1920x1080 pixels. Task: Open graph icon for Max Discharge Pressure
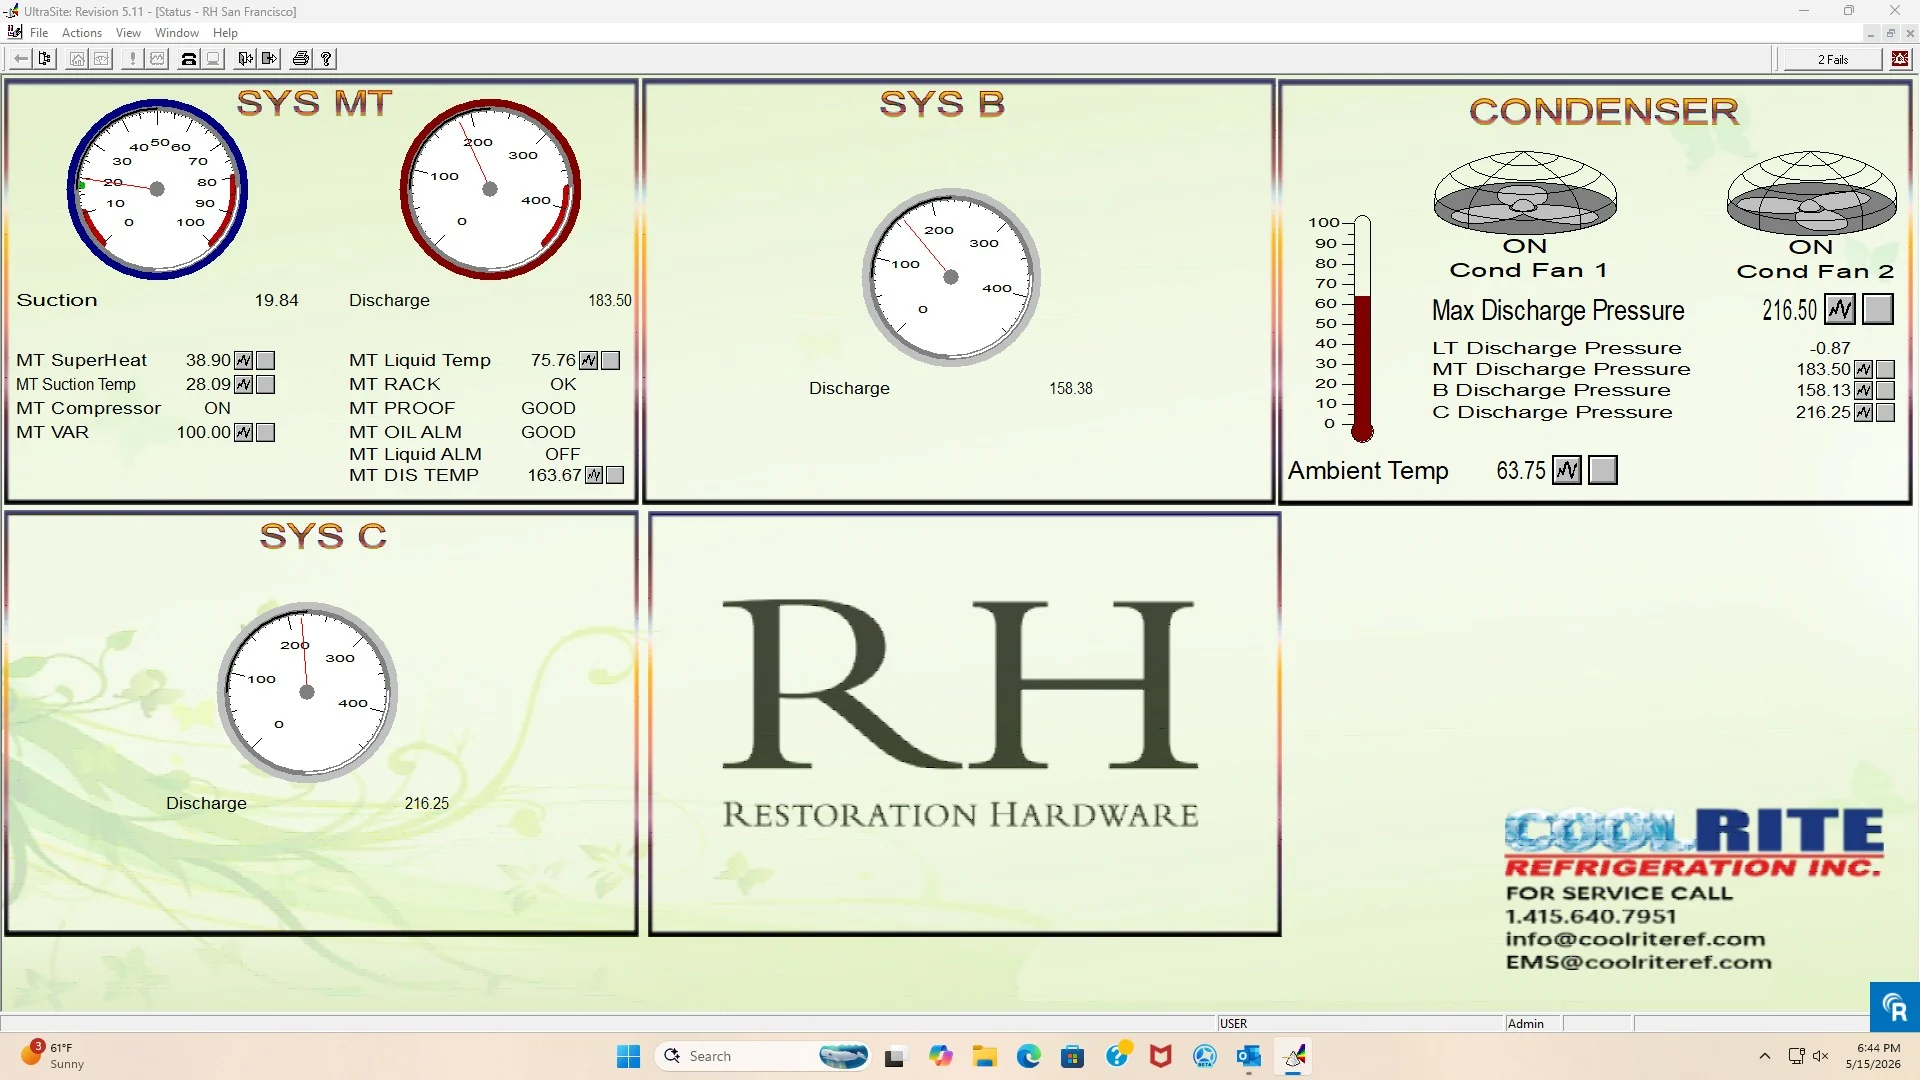click(x=1840, y=310)
